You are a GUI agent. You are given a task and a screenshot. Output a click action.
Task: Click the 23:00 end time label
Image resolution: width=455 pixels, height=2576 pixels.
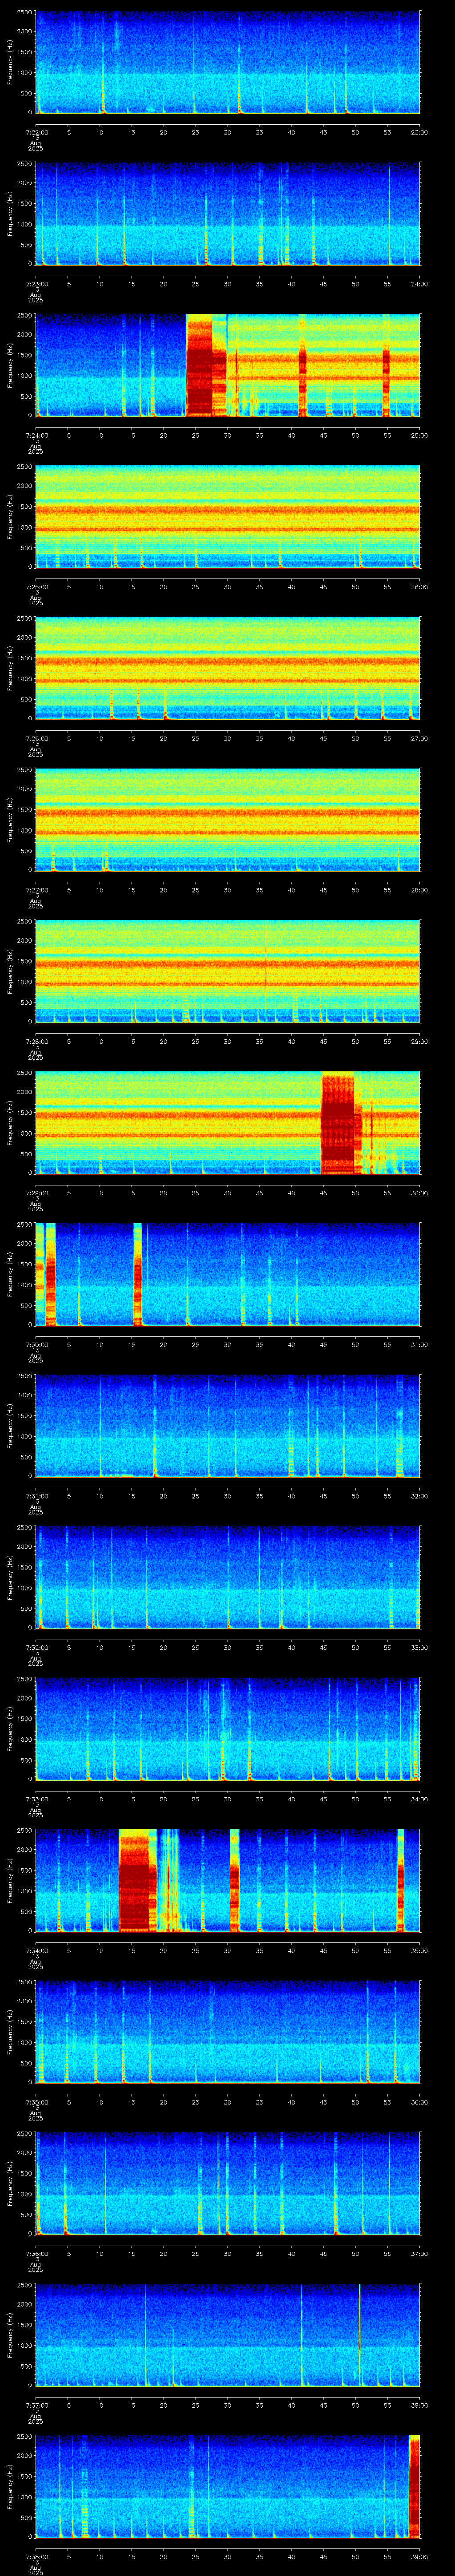pyautogui.click(x=420, y=132)
